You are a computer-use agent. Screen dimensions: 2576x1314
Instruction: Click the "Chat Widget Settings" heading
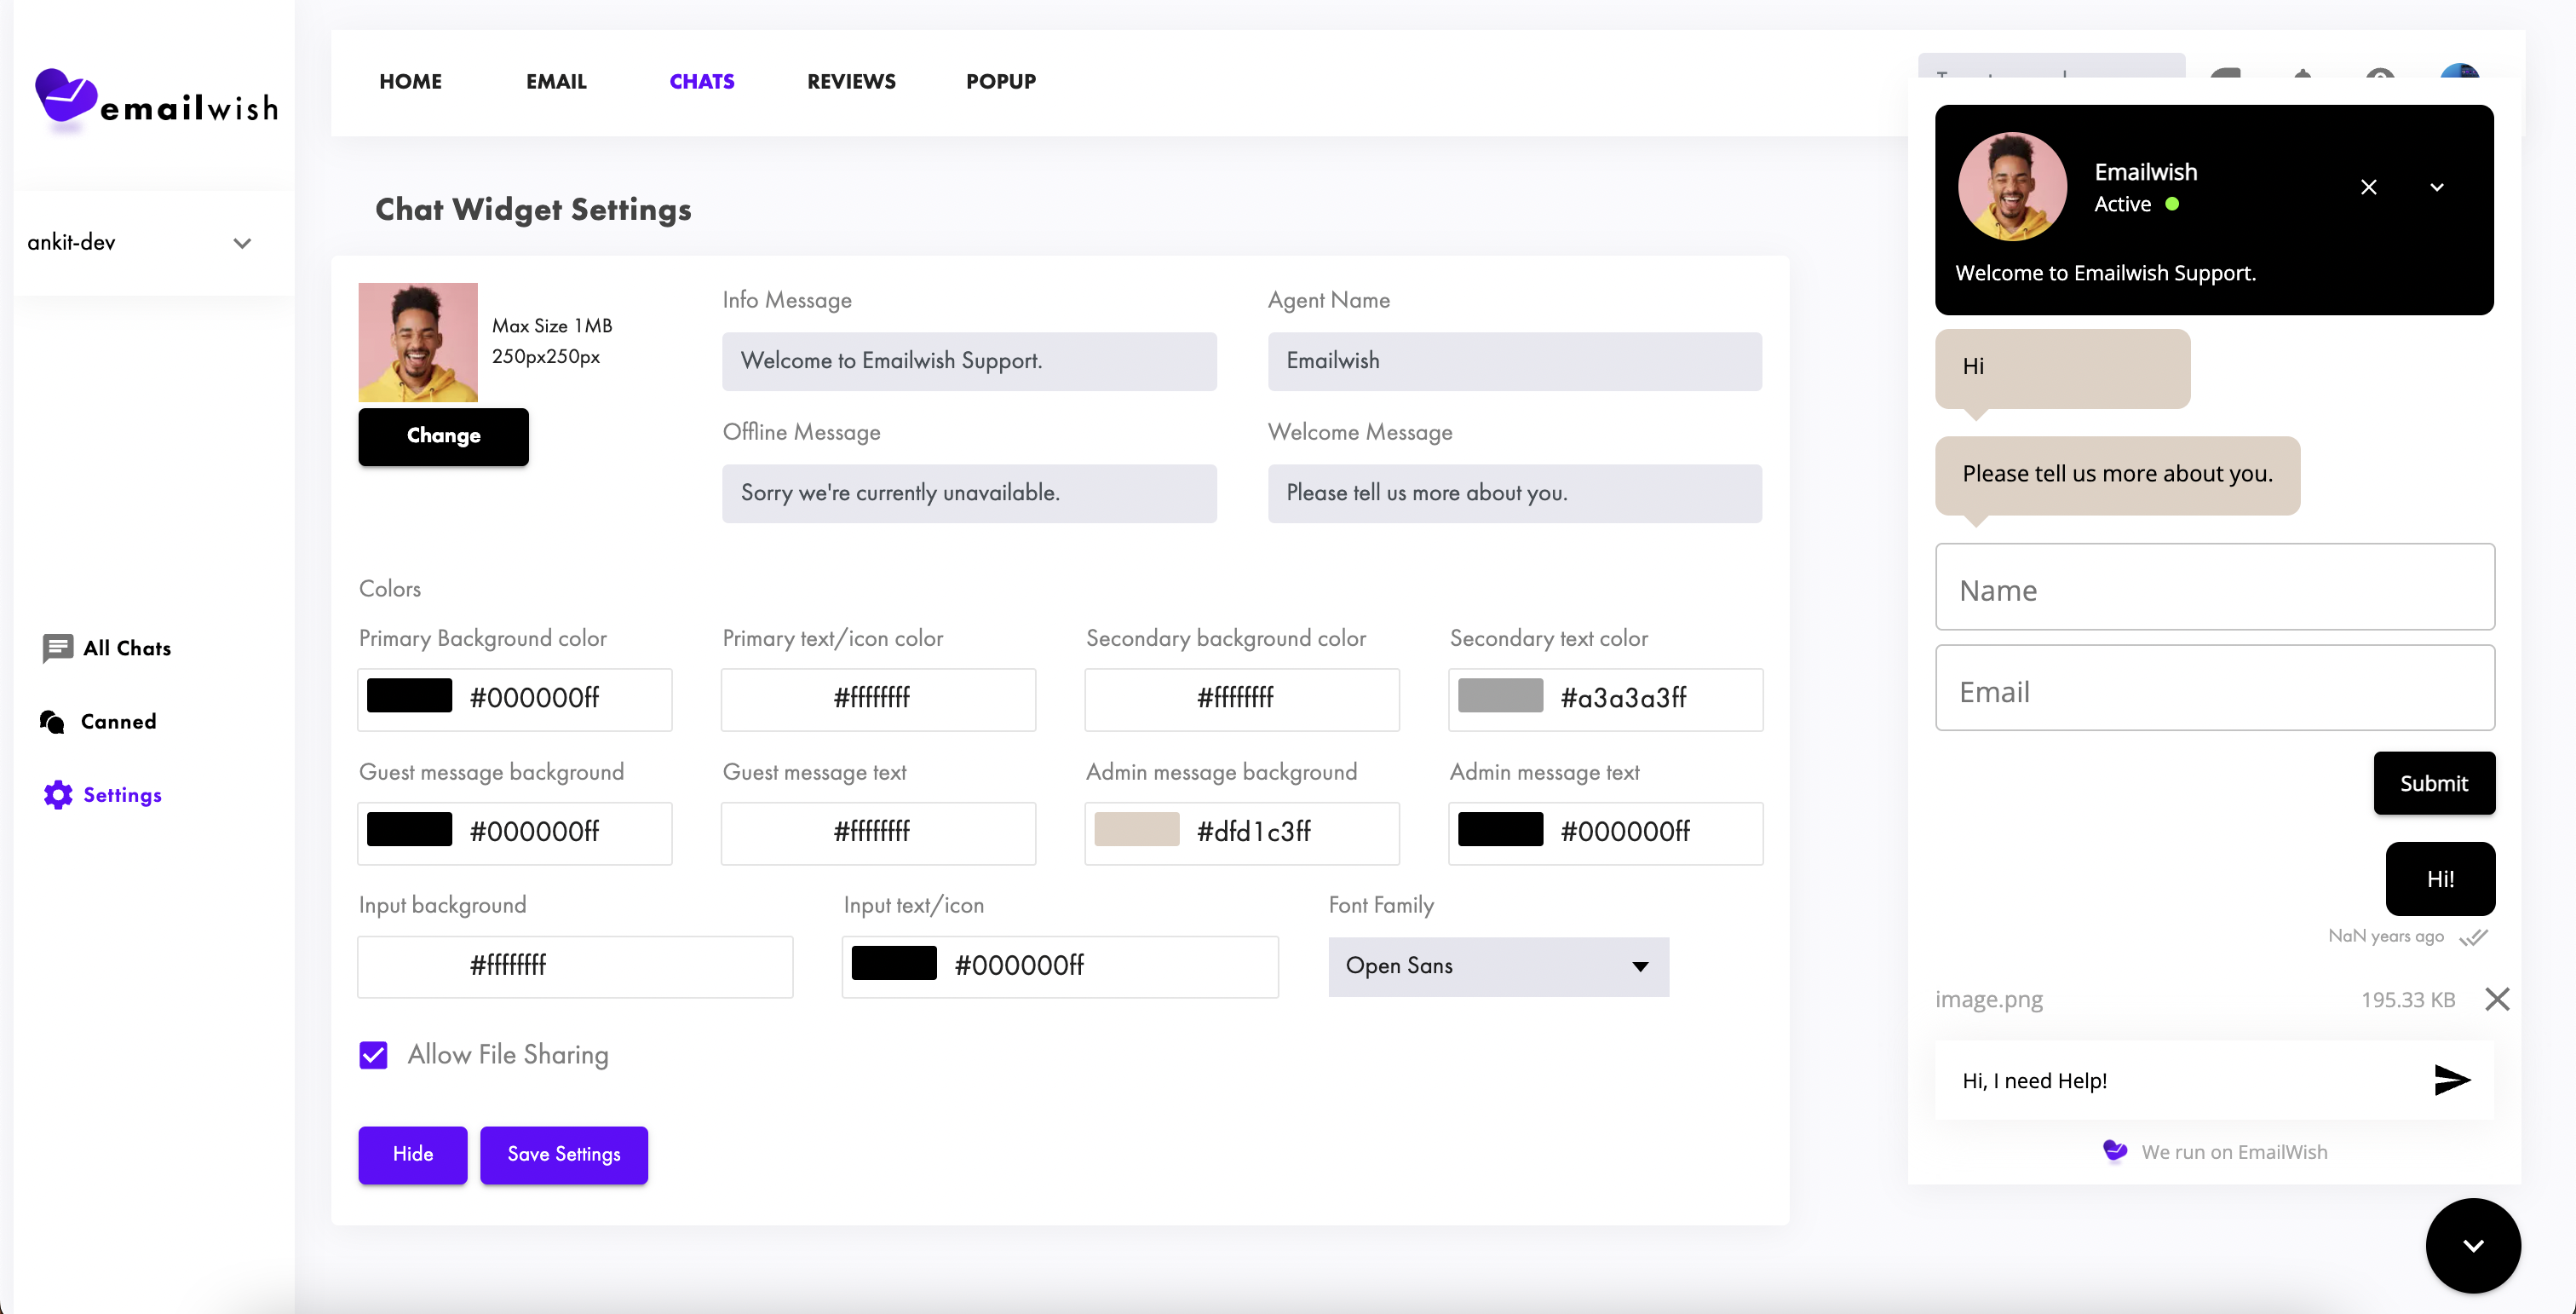pyautogui.click(x=533, y=210)
